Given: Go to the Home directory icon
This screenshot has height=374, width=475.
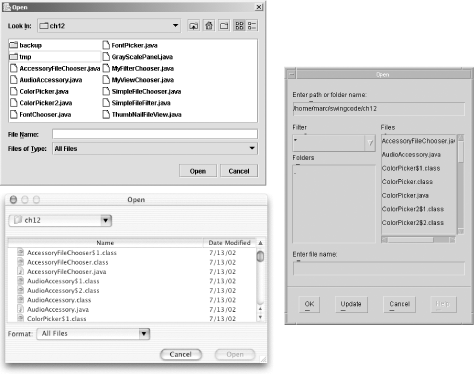Looking at the screenshot, I should (209, 26).
